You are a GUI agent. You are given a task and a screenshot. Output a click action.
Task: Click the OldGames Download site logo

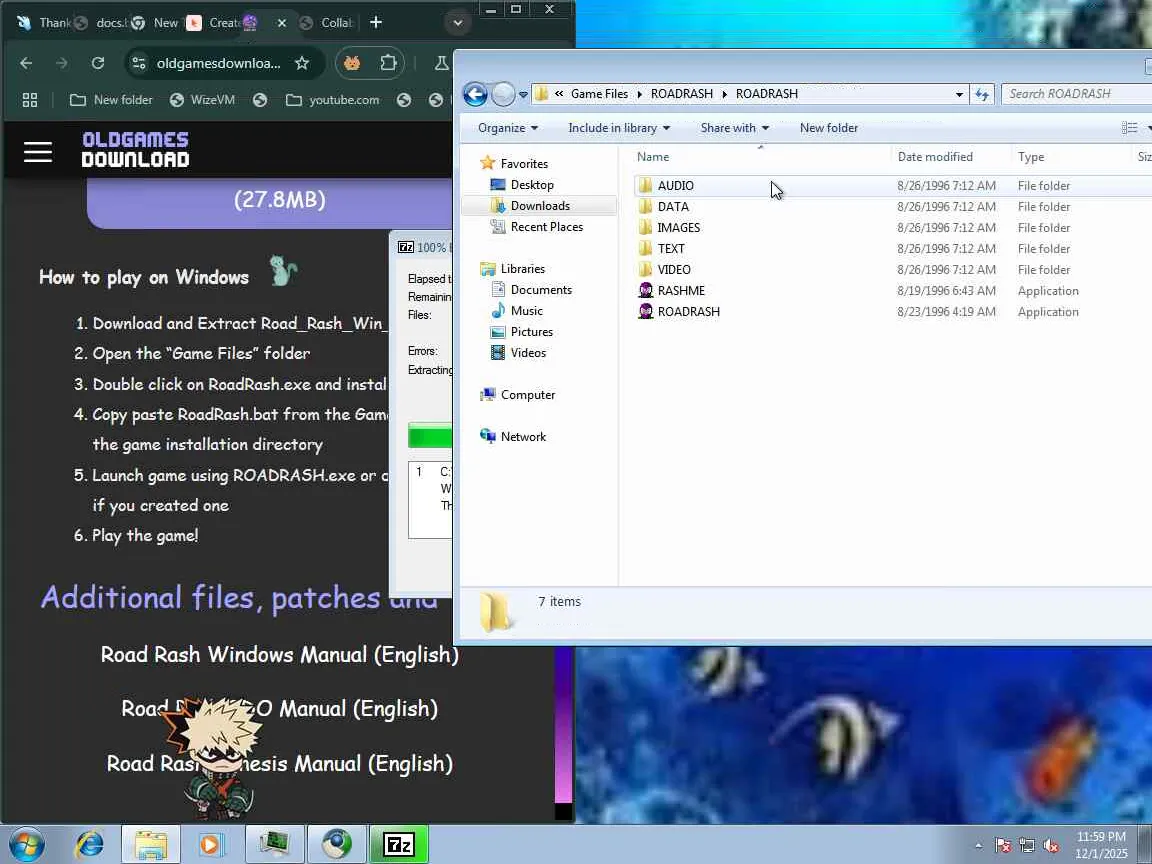(135, 149)
